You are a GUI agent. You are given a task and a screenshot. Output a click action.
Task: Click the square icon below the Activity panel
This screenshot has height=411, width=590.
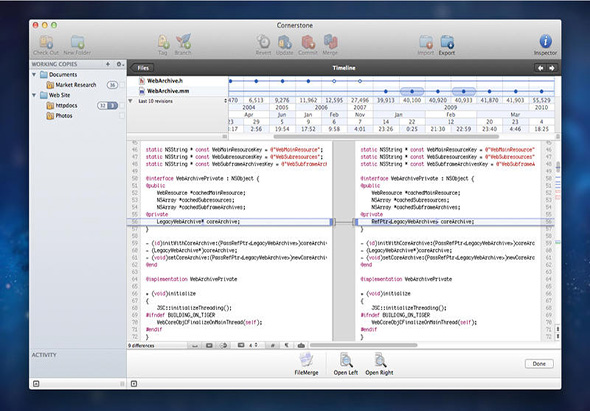[36, 384]
